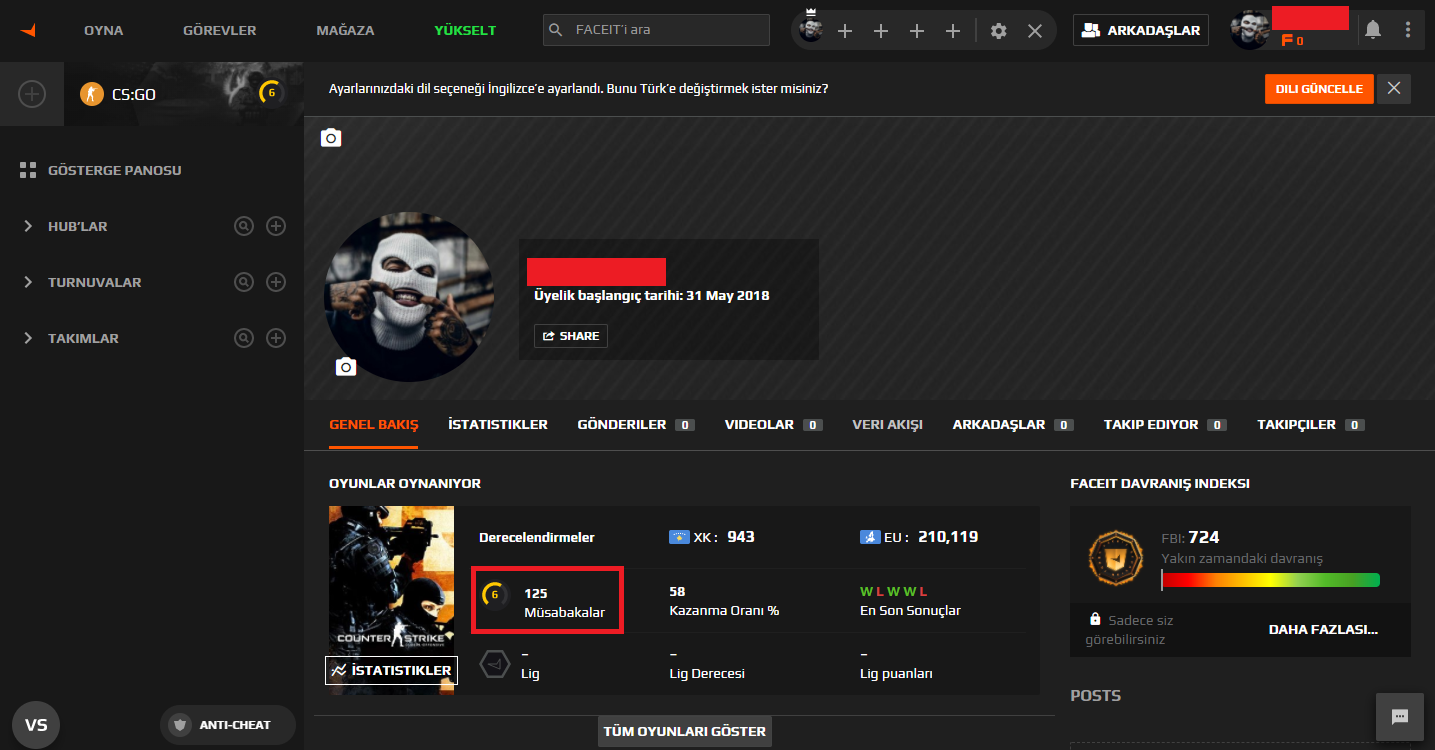Viewport: 1435px width, 750px height.
Task: Click the YÜKSELT upgrade link
Action: [x=465, y=30]
